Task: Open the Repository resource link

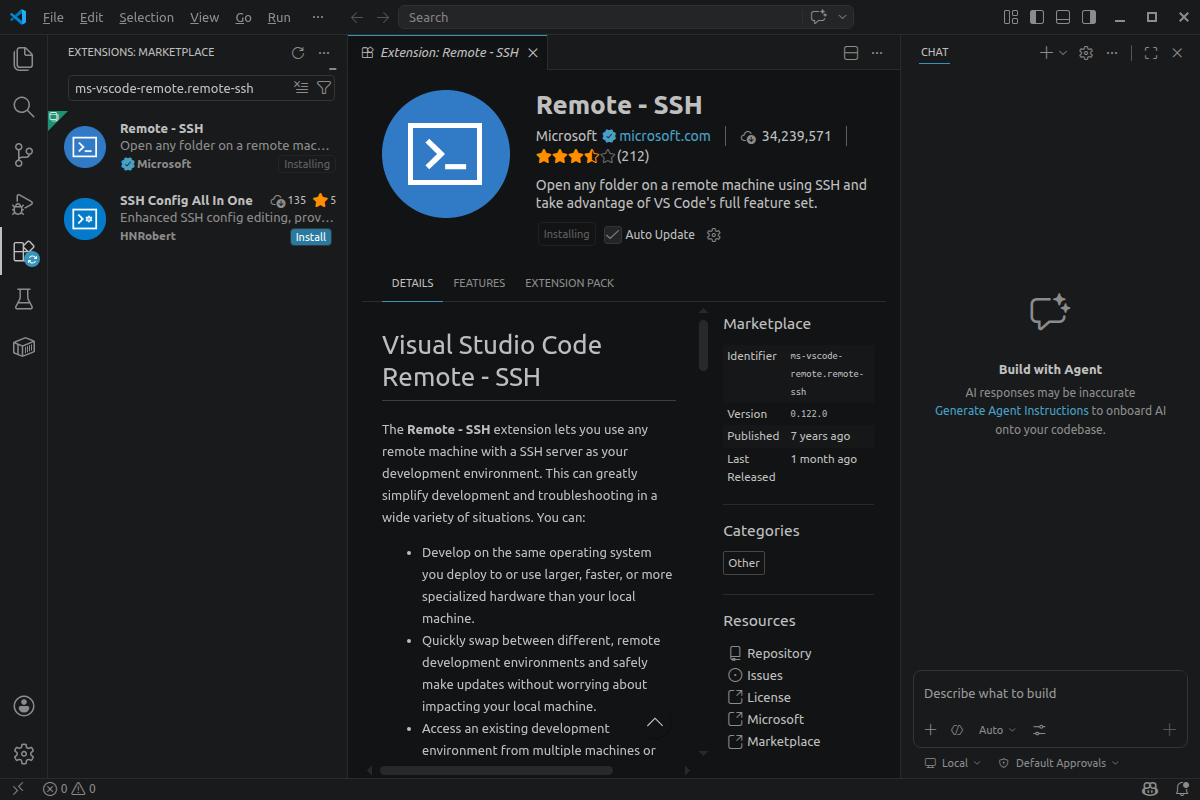Action: coord(779,653)
